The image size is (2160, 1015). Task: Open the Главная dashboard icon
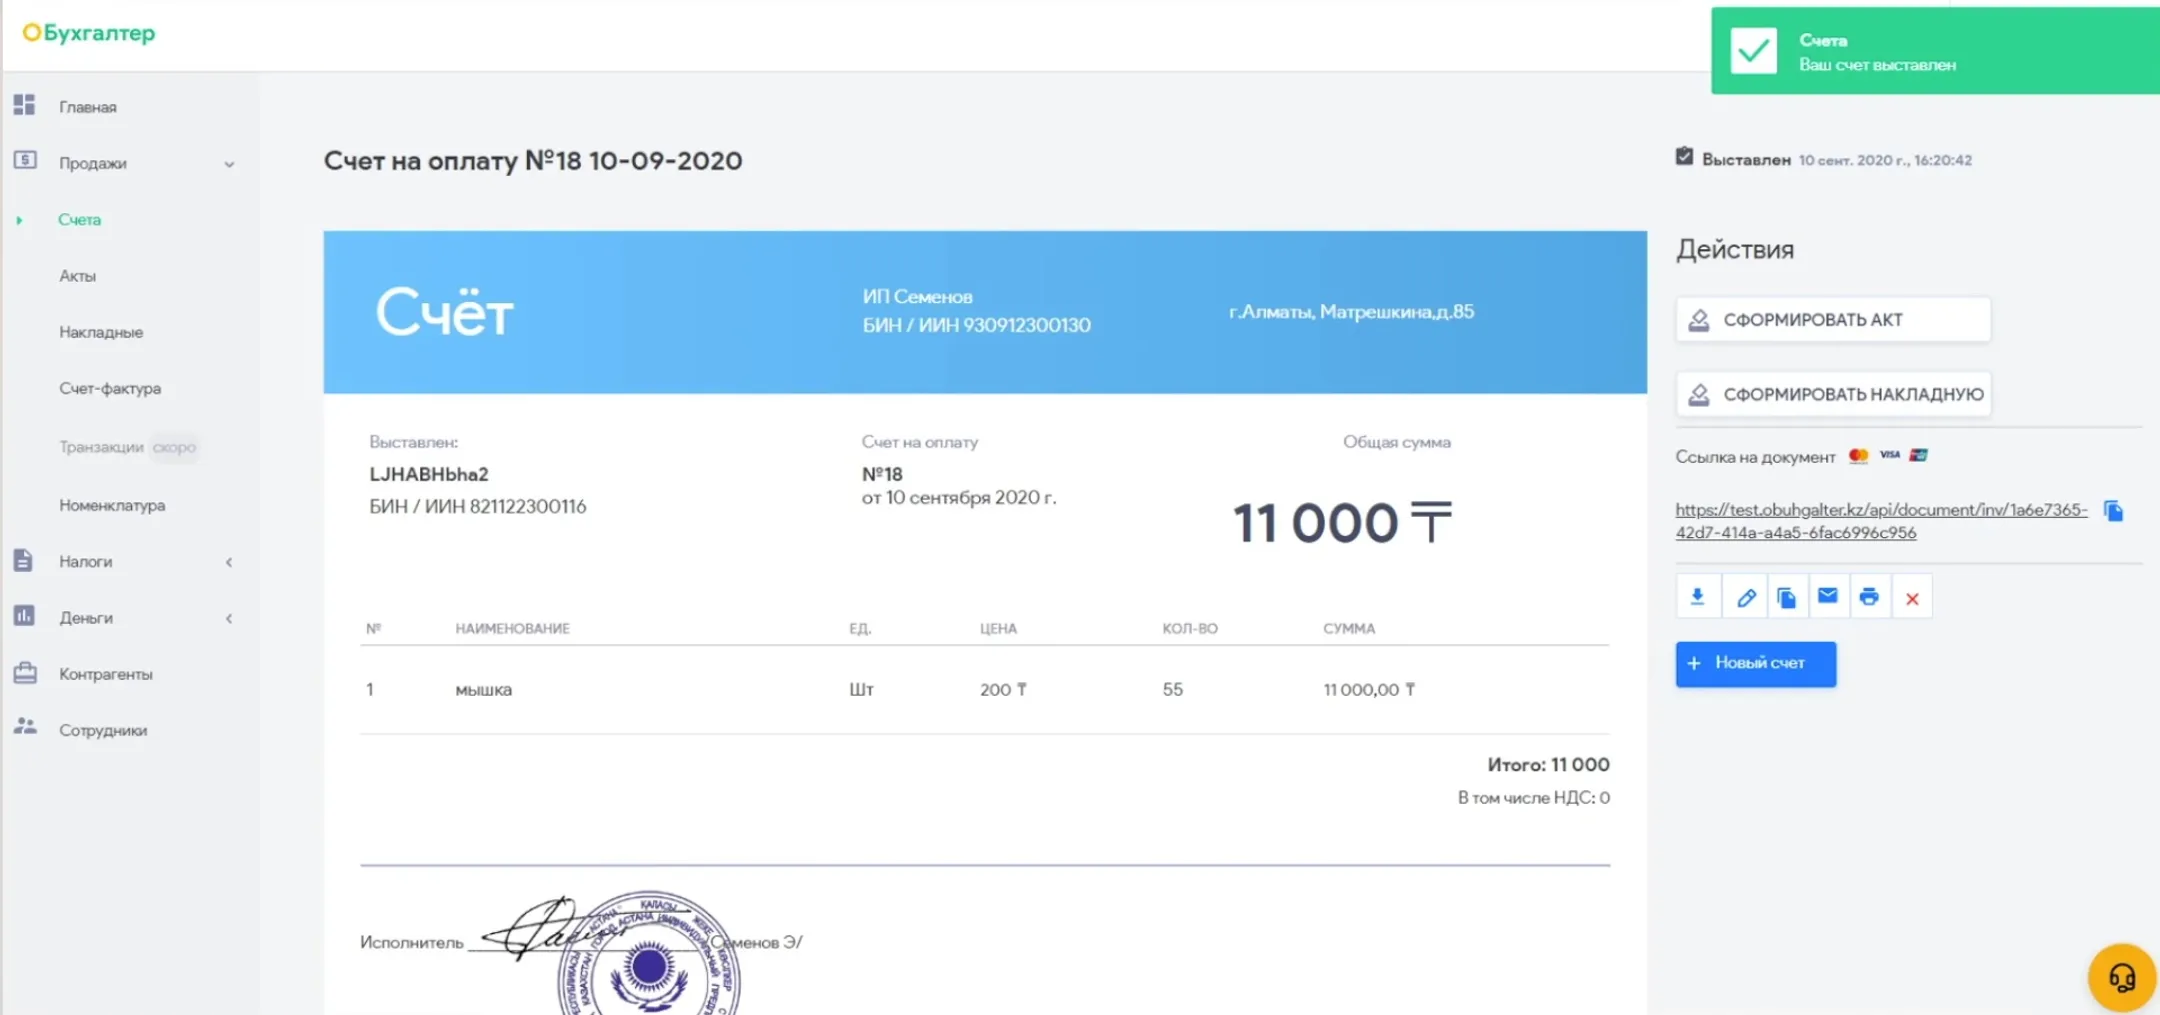(x=25, y=105)
